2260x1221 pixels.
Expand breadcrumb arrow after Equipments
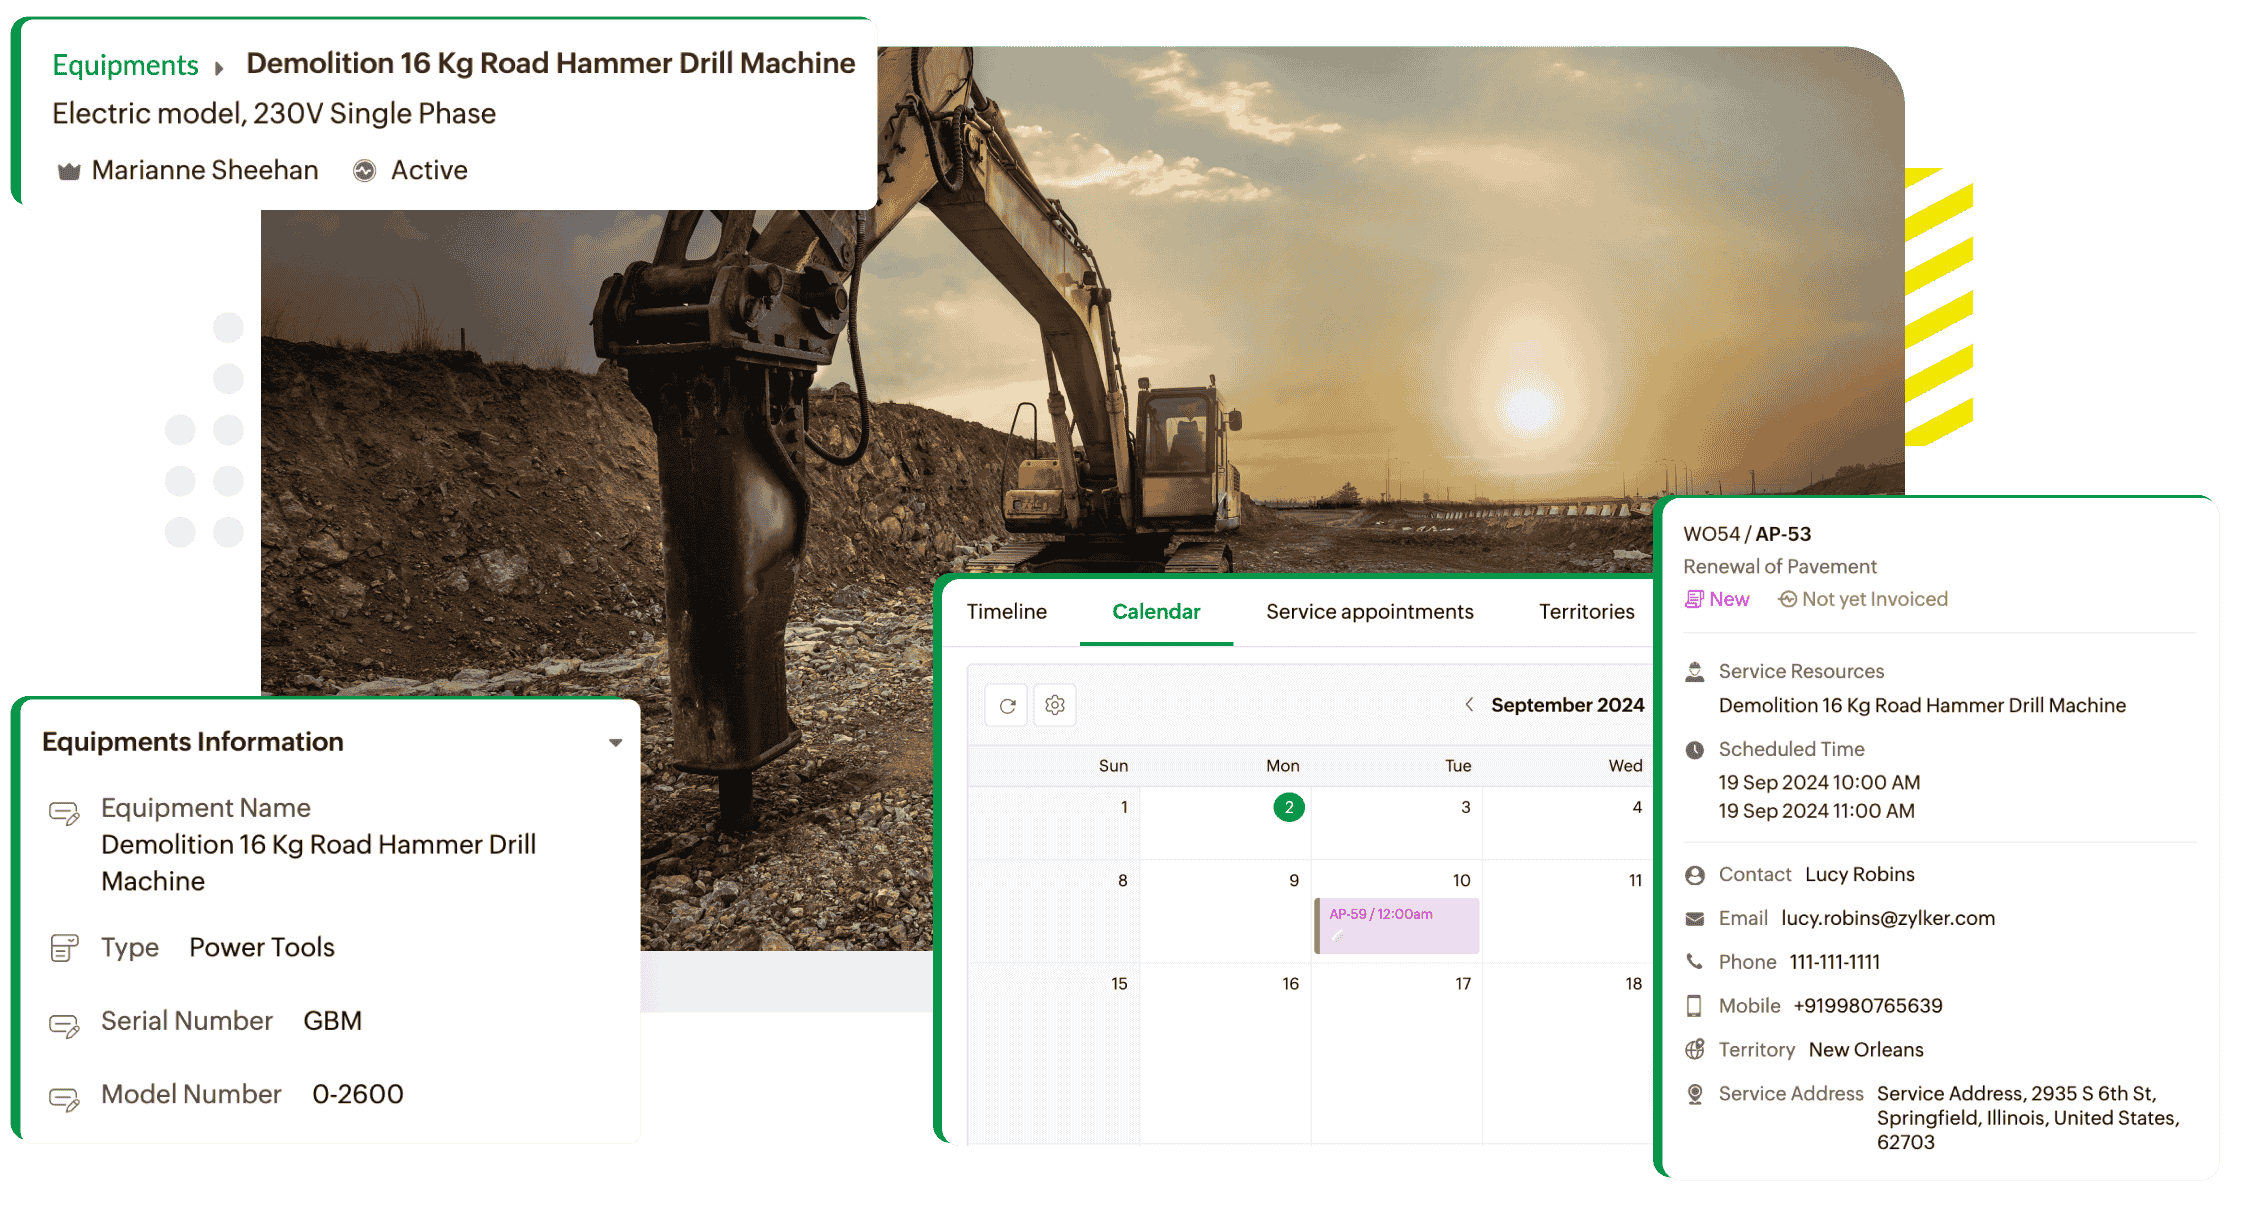coord(219,68)
